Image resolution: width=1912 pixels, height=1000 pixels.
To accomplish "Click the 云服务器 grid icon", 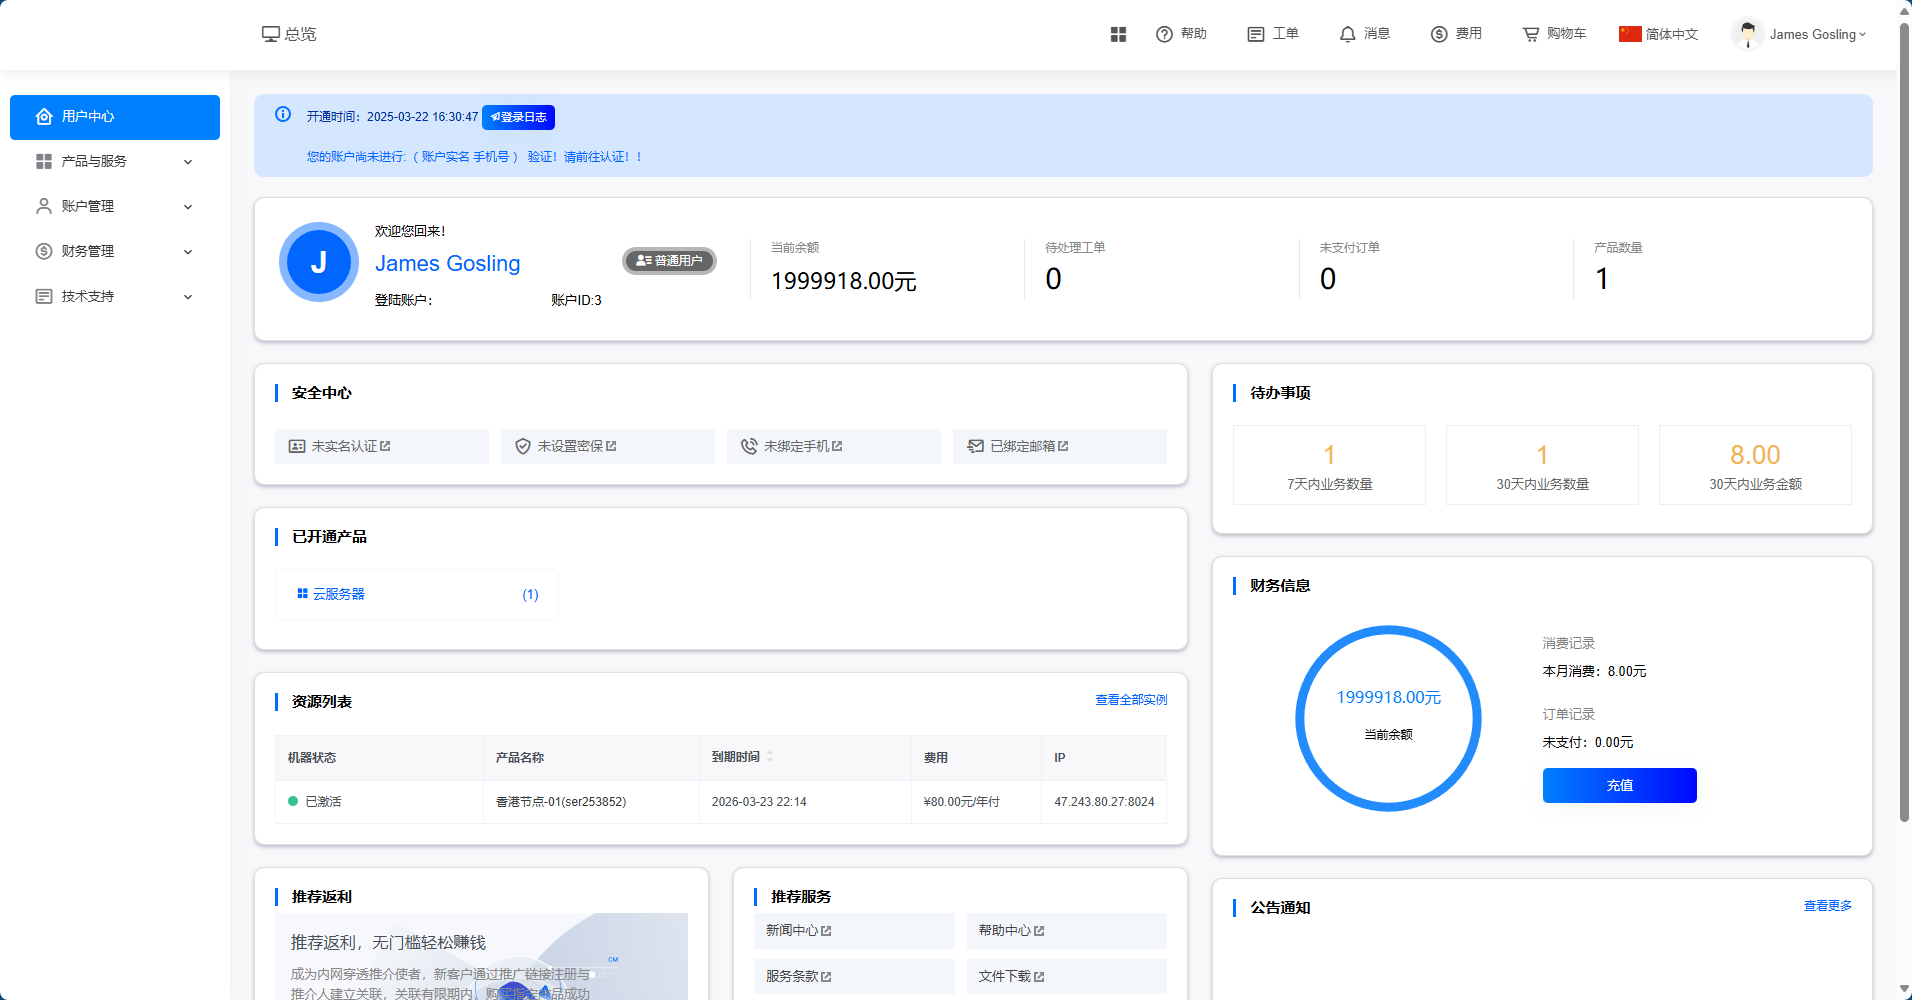I will point(302,594).
